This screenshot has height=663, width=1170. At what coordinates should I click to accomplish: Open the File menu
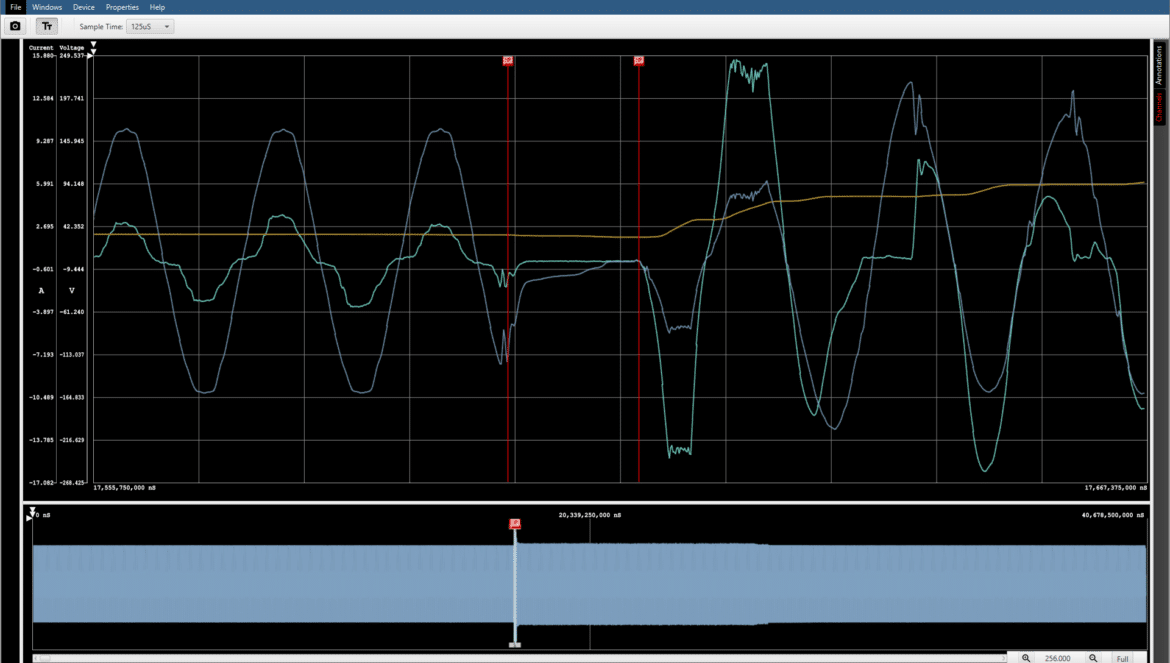click(15, 7)
